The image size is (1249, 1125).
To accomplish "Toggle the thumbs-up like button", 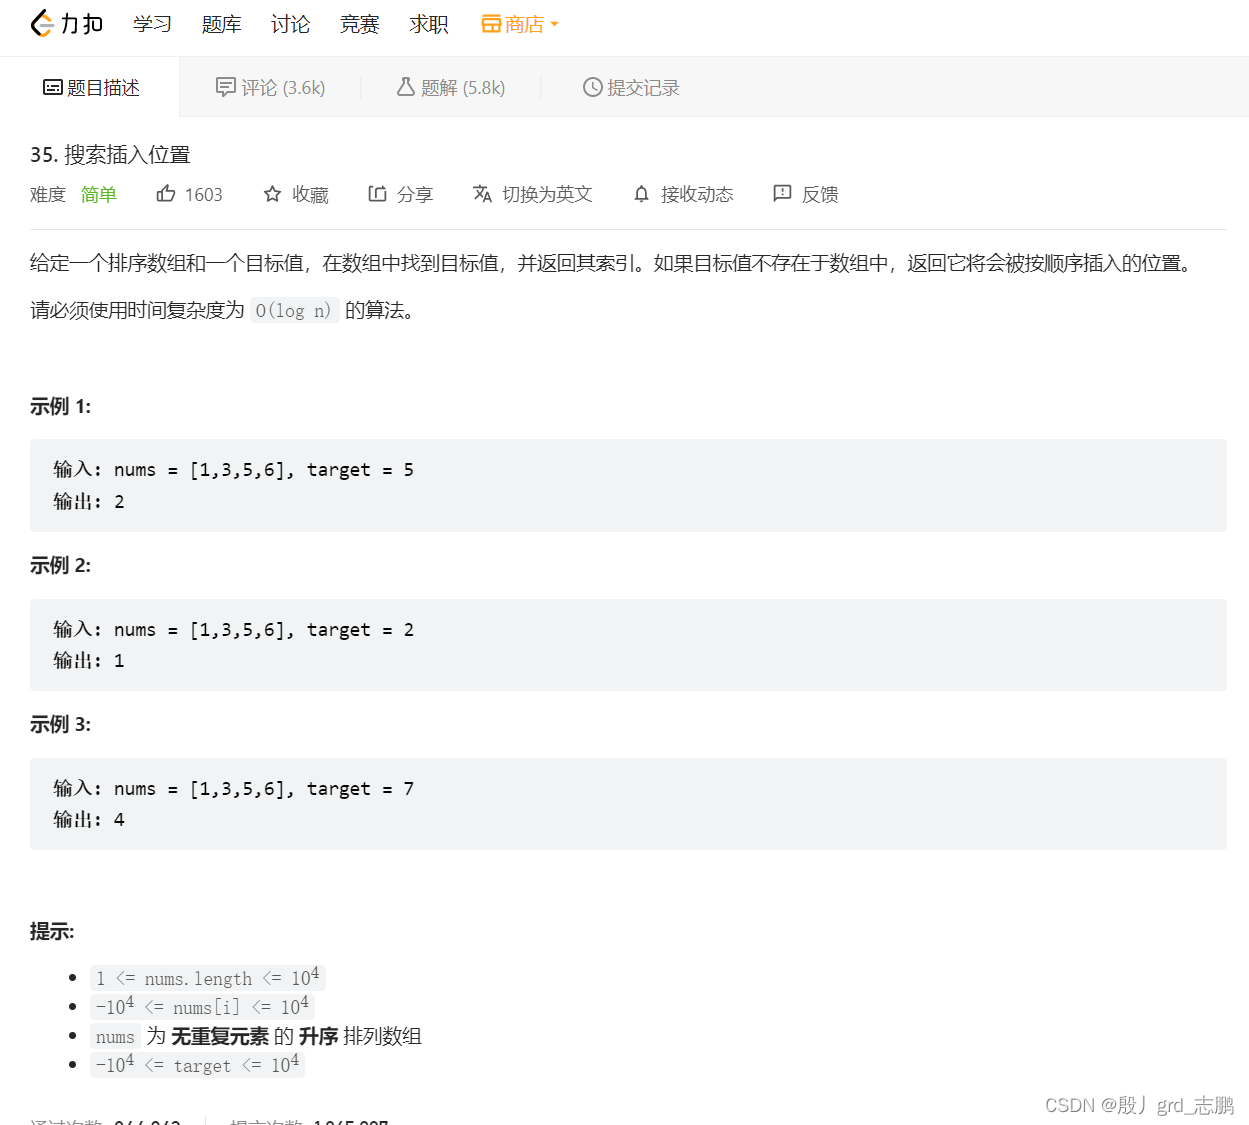I will (166, 192).
